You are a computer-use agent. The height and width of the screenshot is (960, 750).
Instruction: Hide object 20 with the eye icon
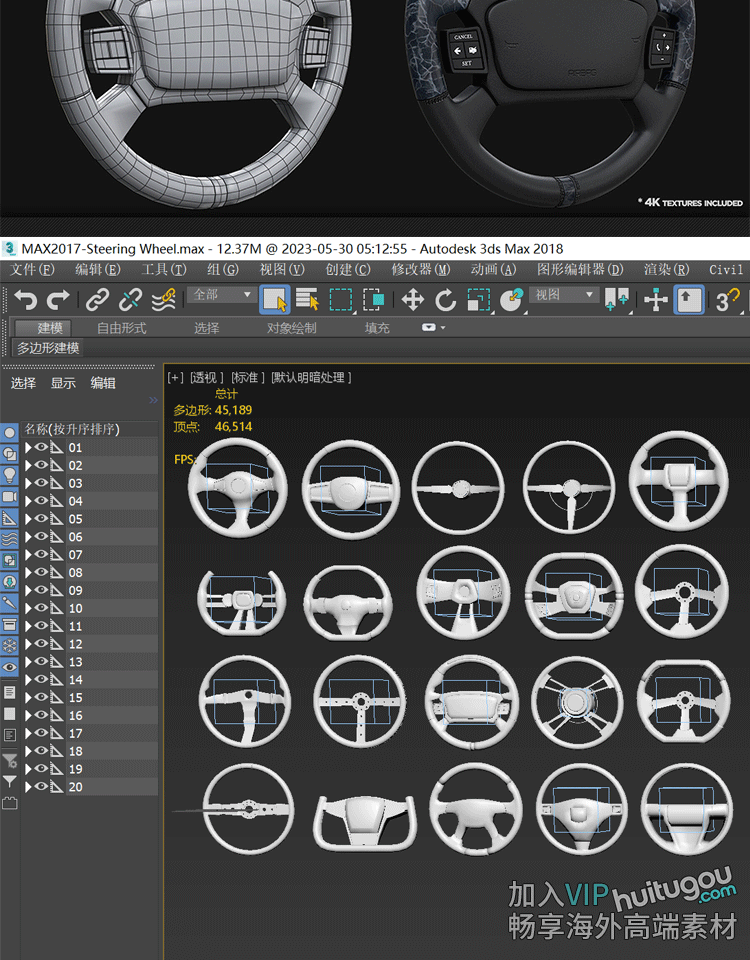point(42,787)
